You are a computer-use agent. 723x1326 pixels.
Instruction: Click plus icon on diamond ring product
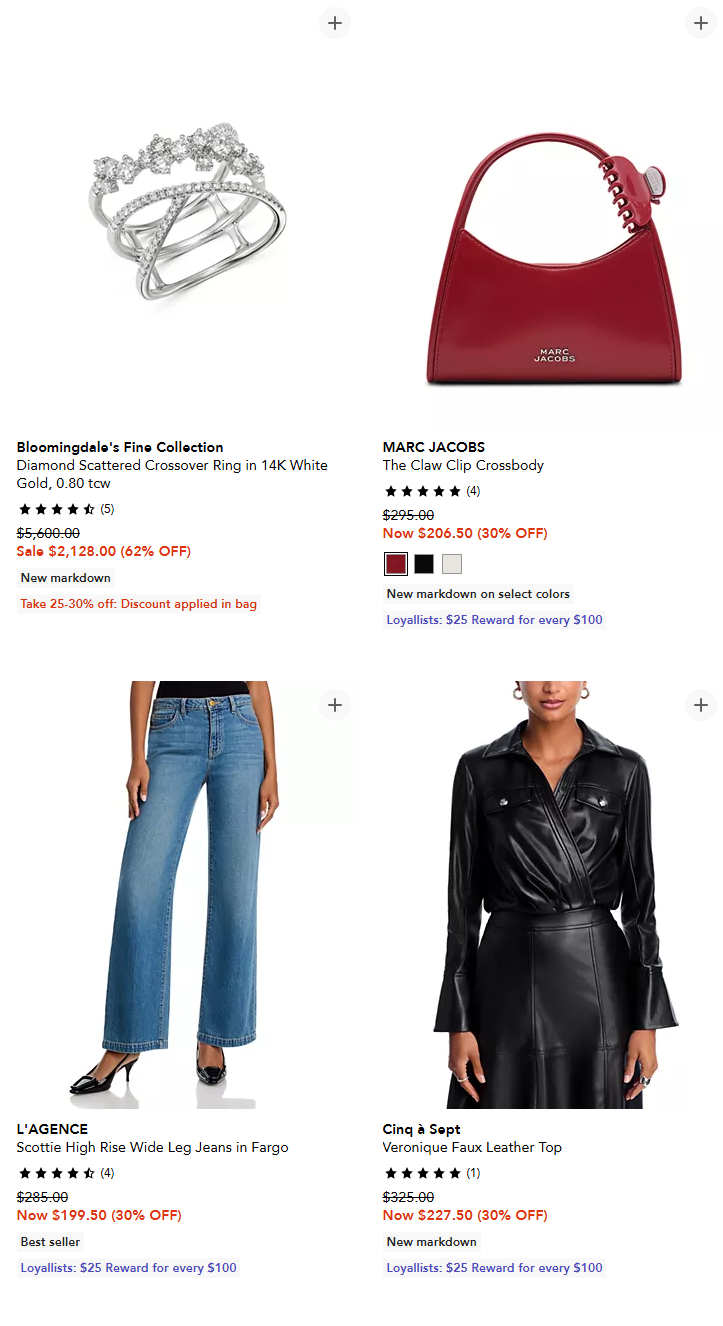coord(335,23)
